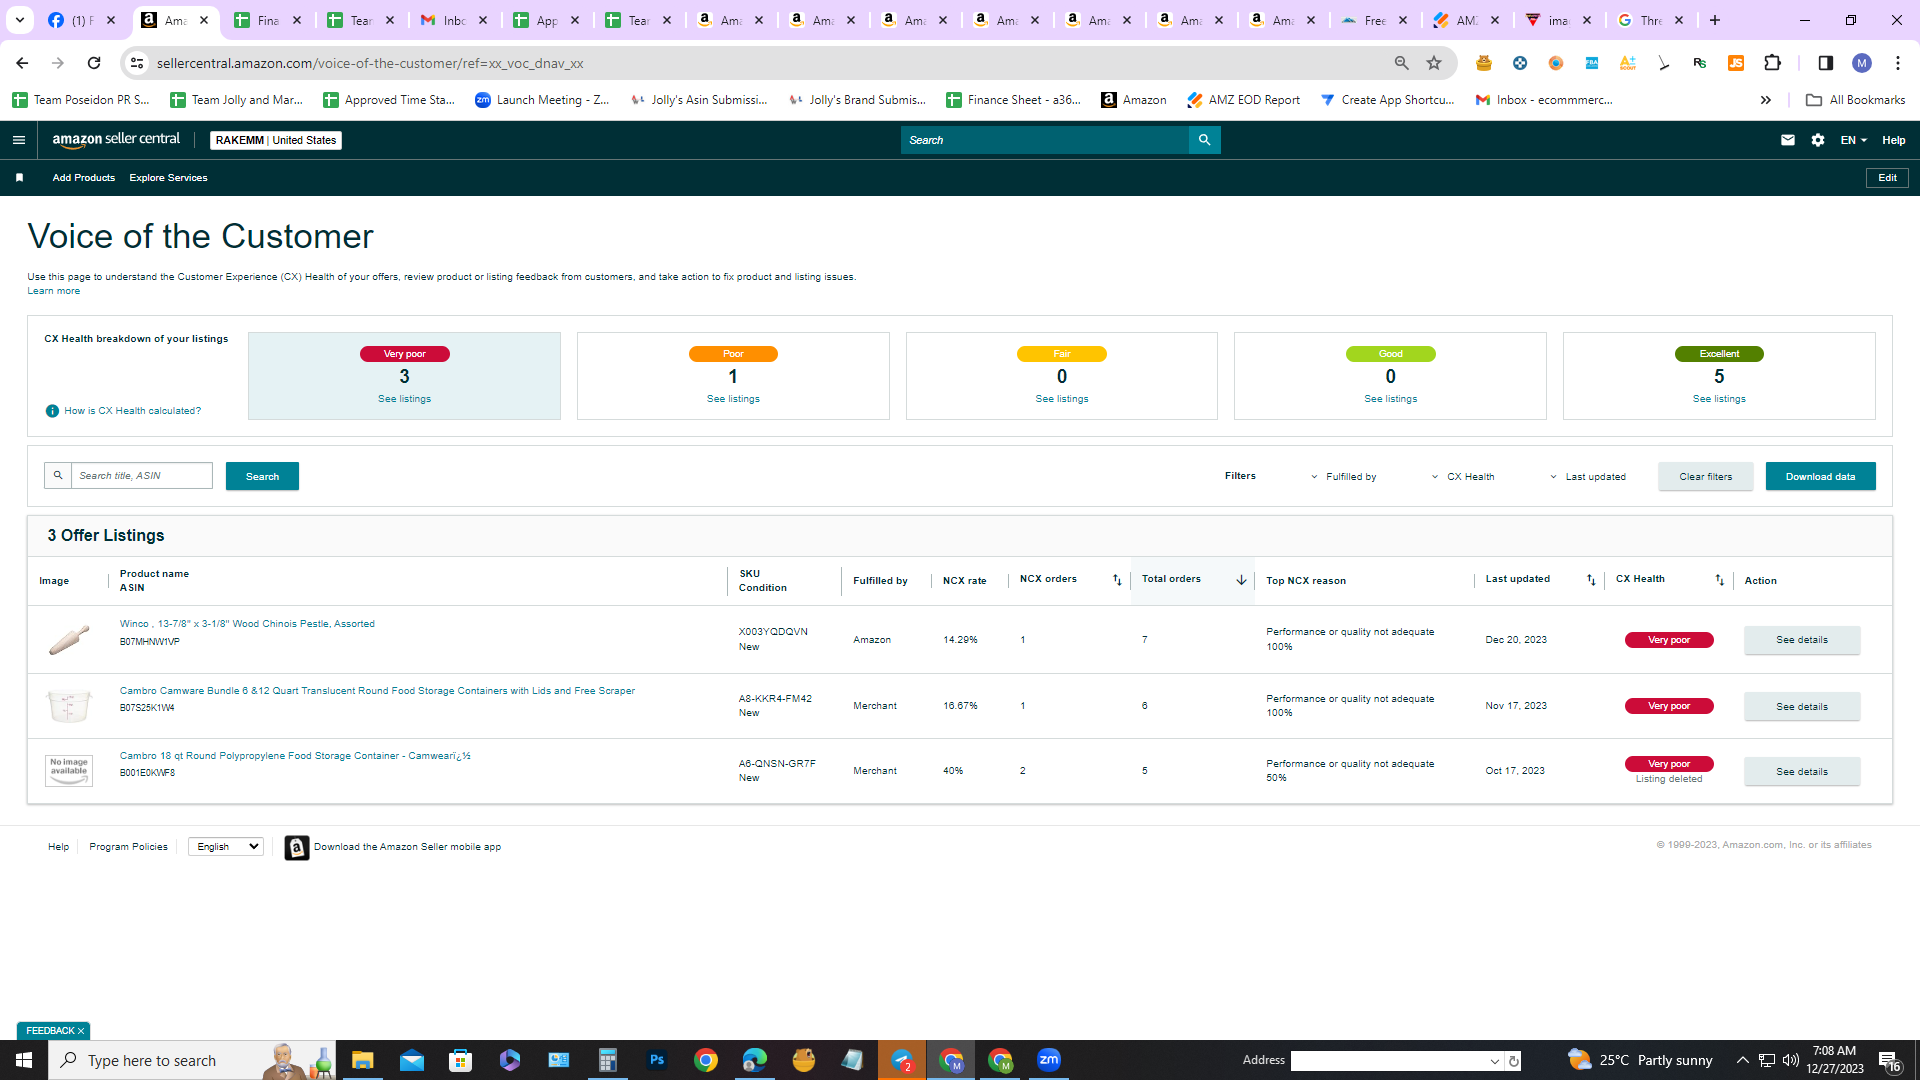Click the Search title, ASIN input field
Image resolution: width=1920 pixels, height=1080 pixels.
tap(141, 476)
